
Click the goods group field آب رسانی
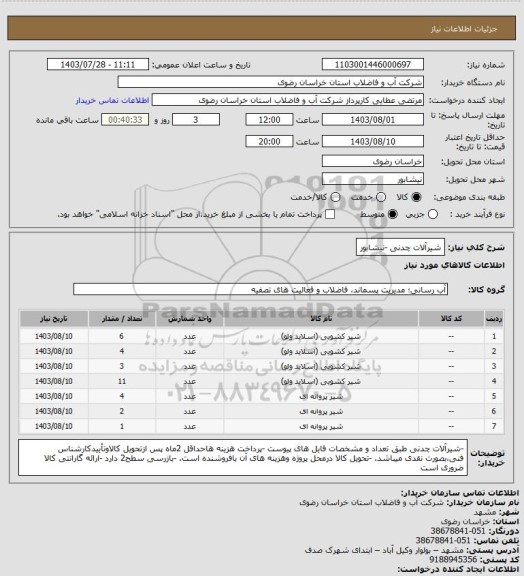[260, 289]
